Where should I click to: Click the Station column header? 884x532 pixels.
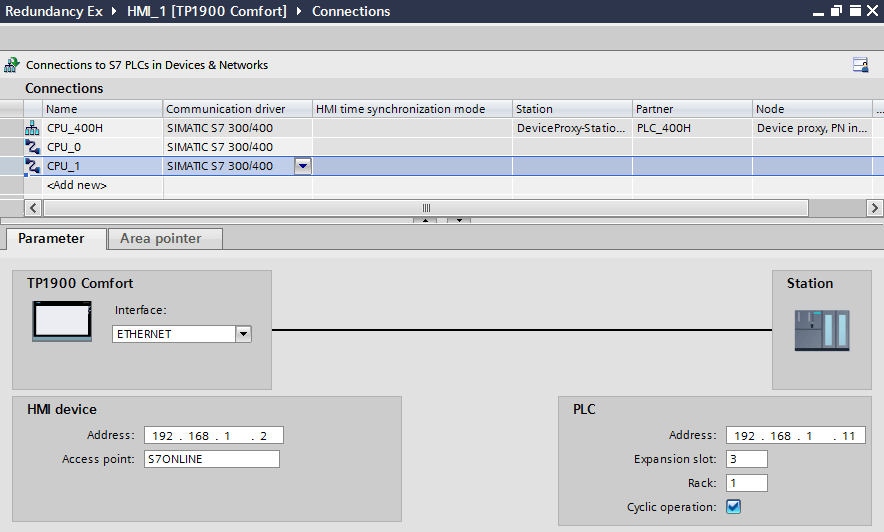(572, 109)
